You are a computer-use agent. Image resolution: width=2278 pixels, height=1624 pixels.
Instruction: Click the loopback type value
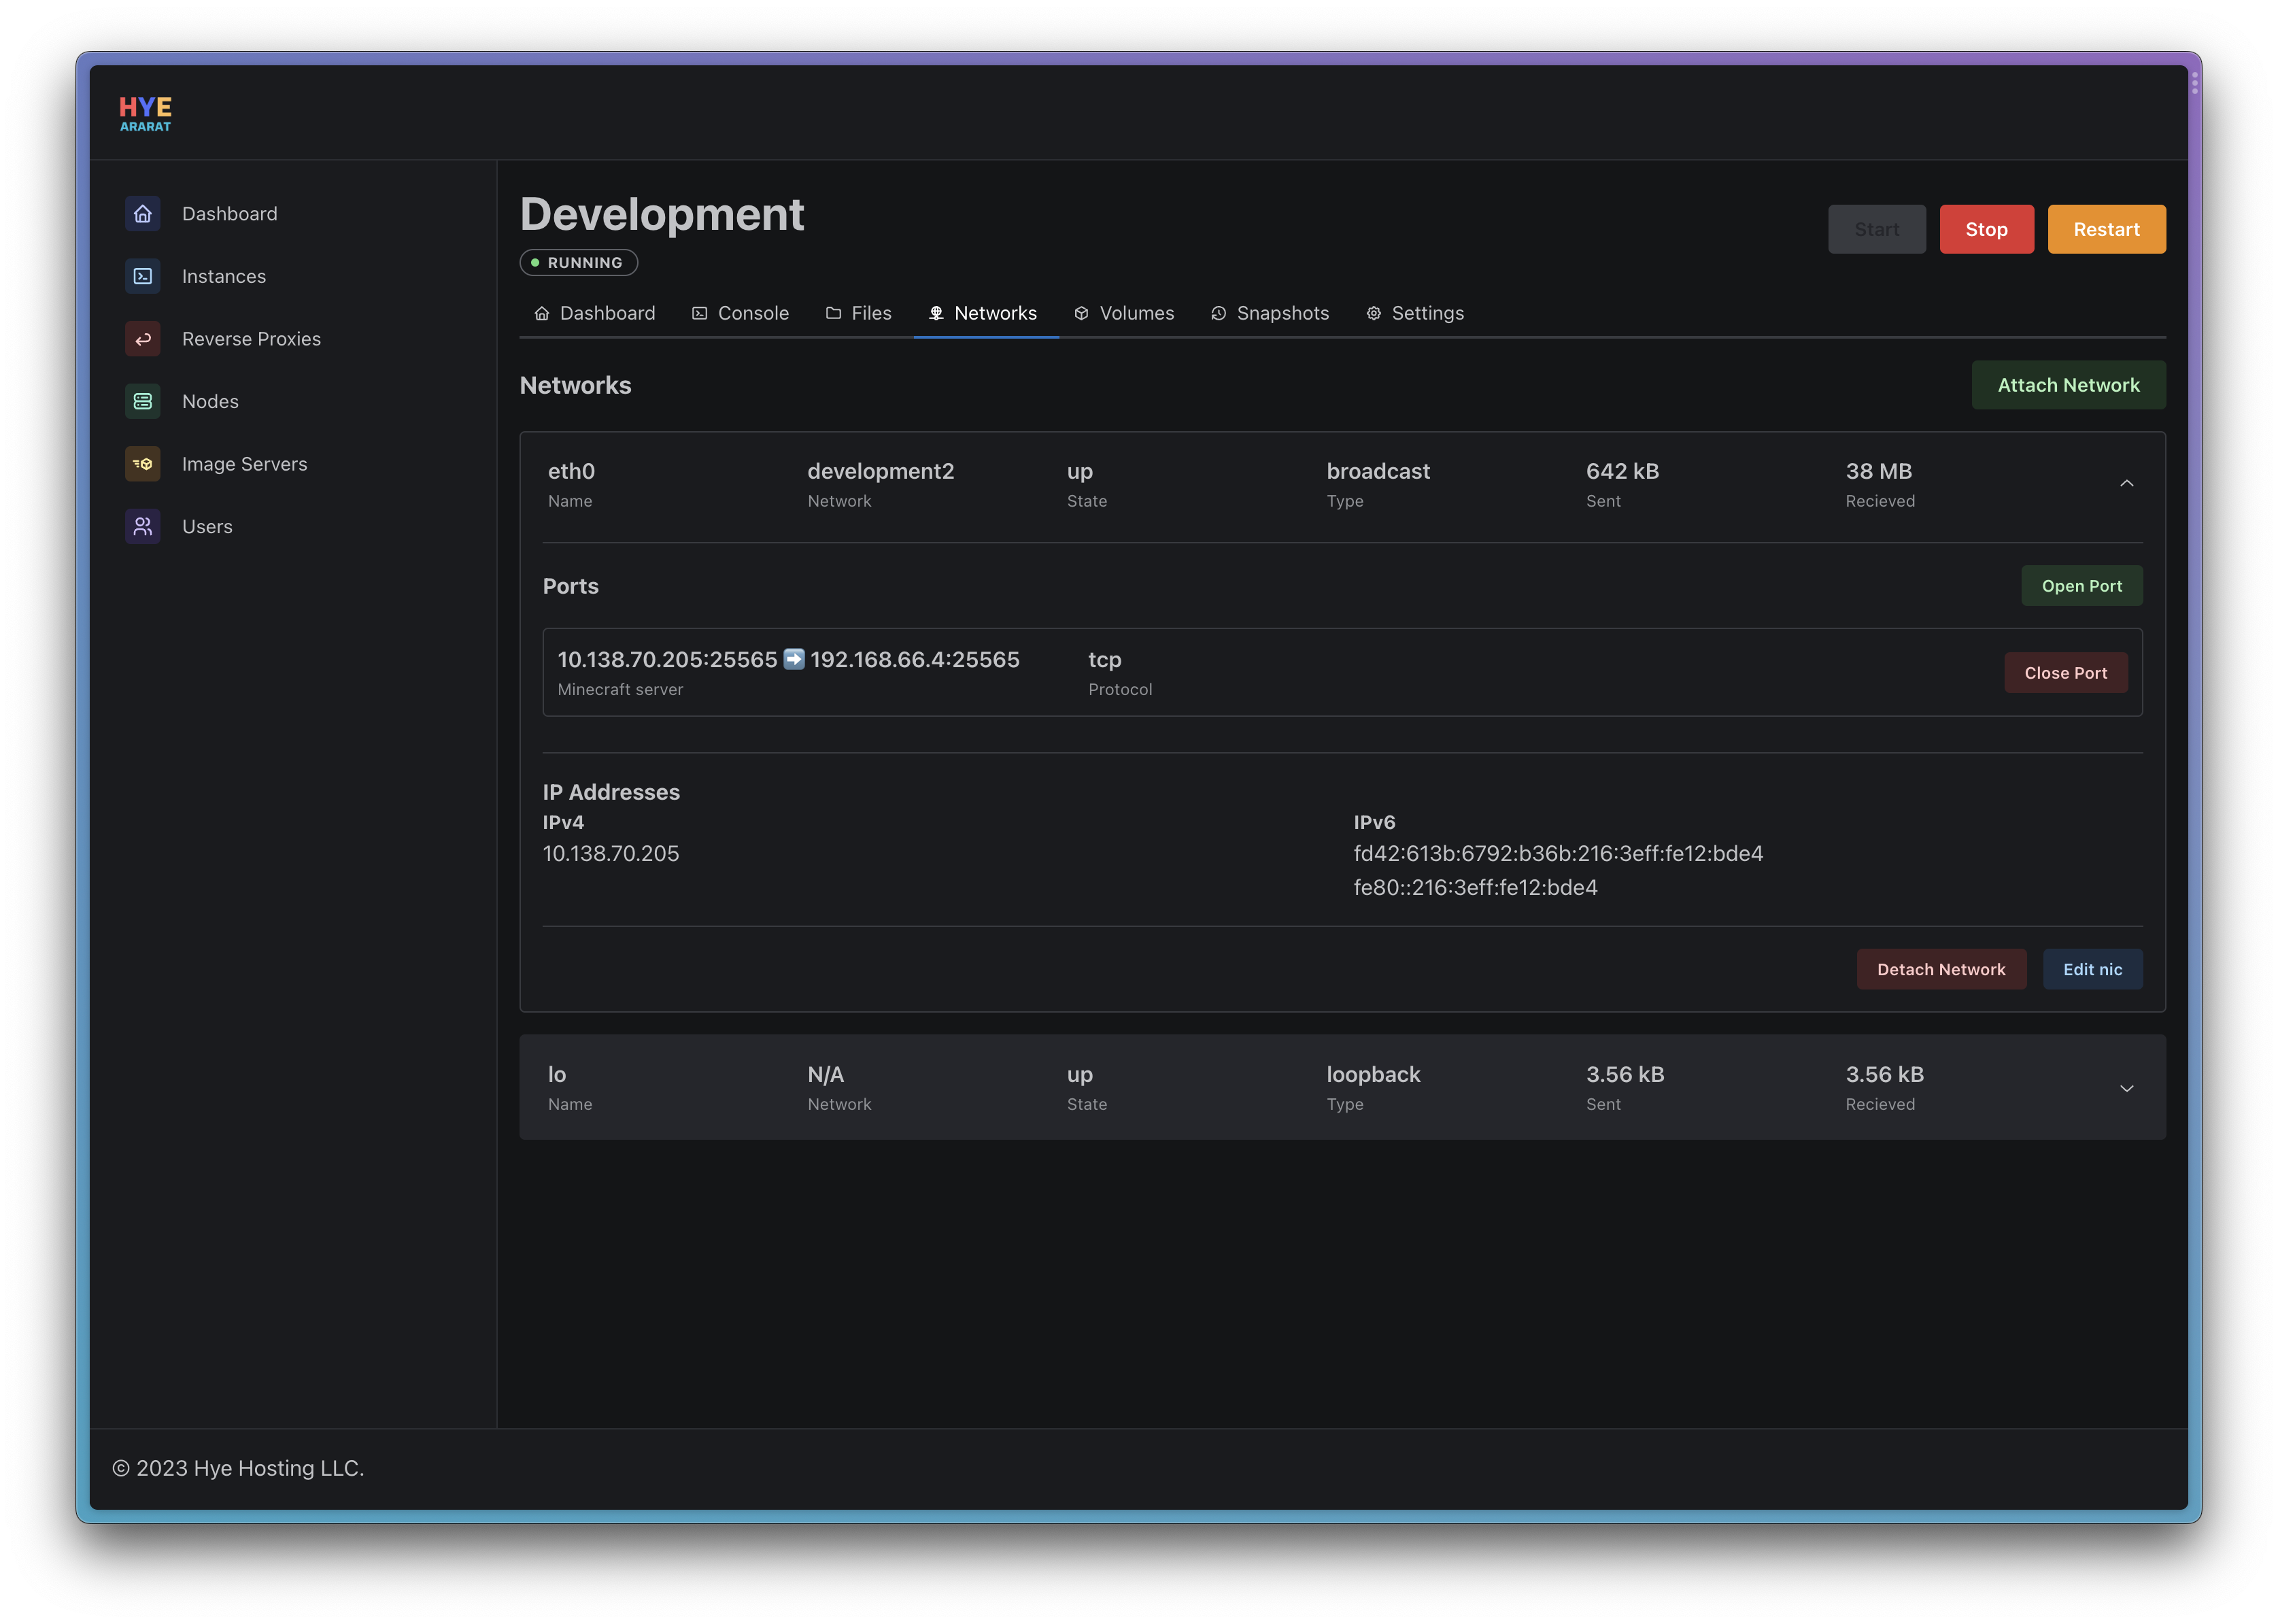click(1373, 1074)
